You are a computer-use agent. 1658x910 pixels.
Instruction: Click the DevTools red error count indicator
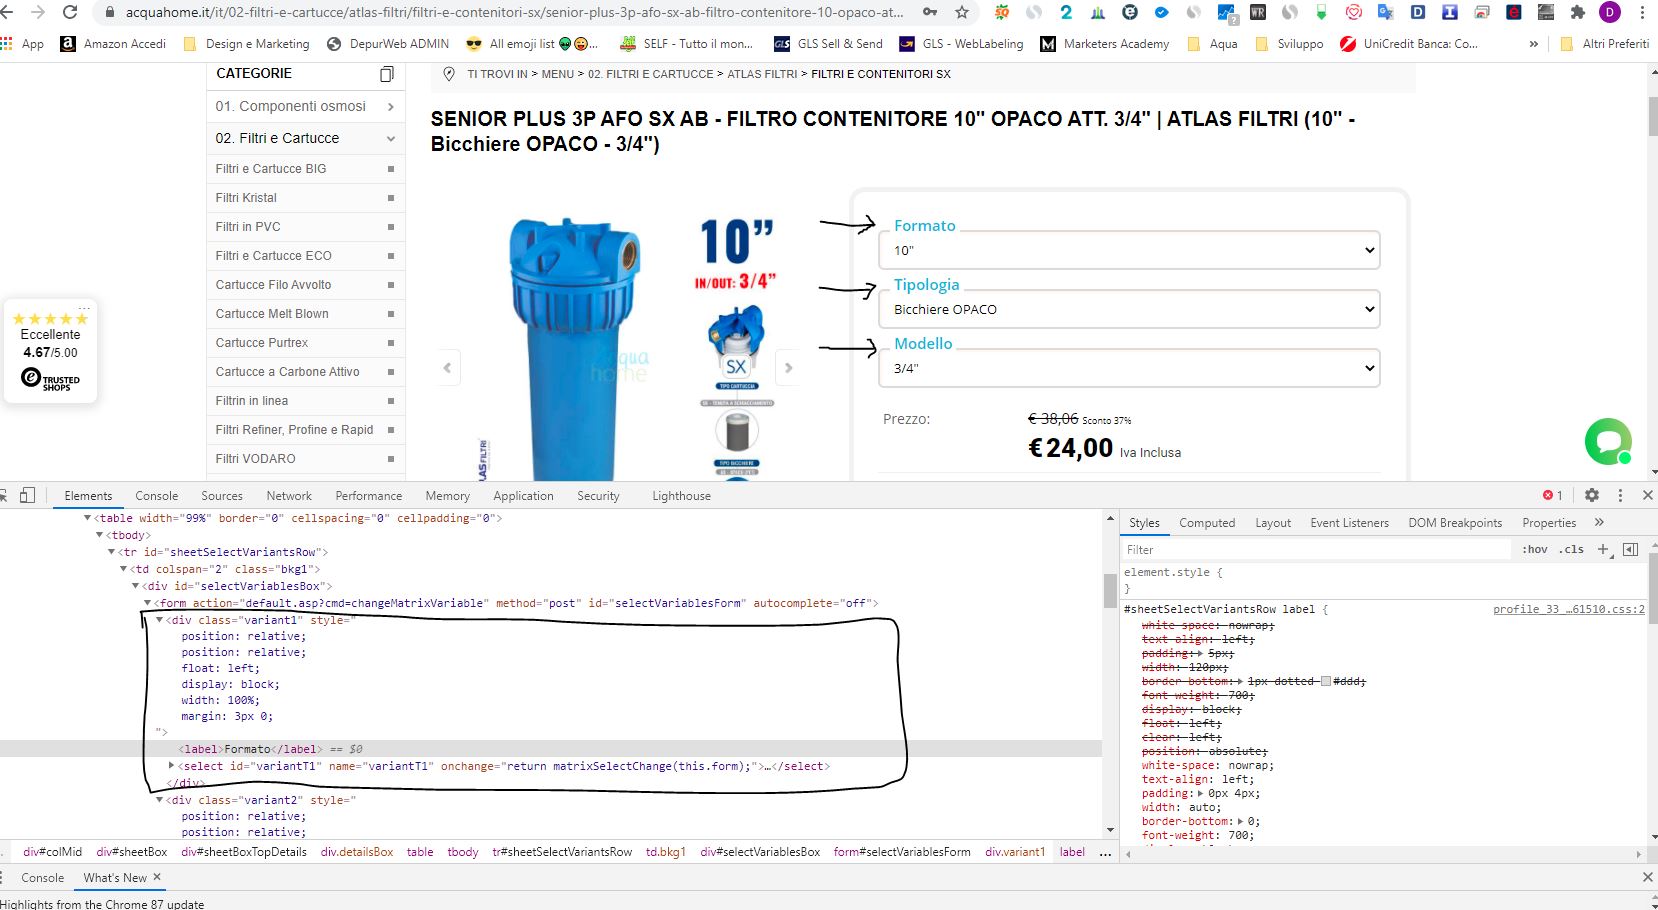(x=1552, y=495)
